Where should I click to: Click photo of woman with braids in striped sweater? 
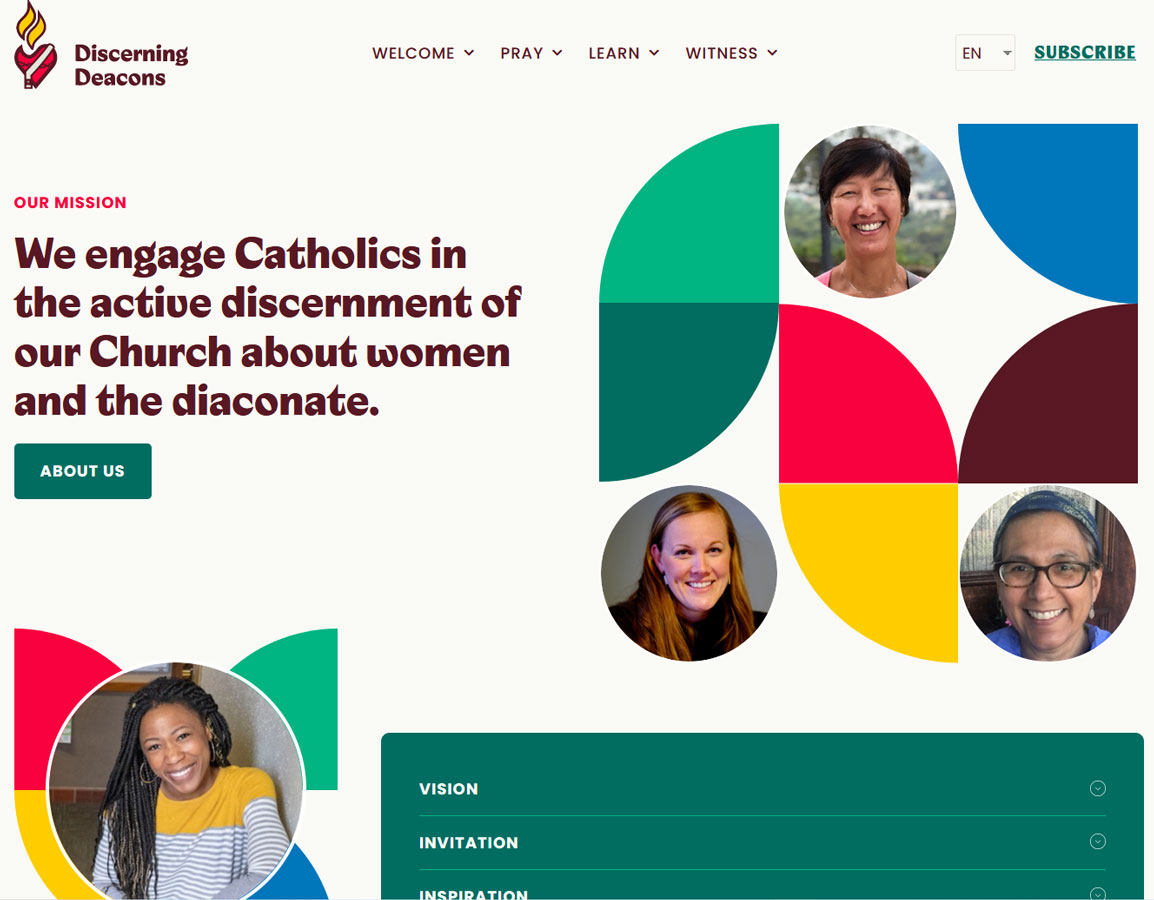(176, 780)
